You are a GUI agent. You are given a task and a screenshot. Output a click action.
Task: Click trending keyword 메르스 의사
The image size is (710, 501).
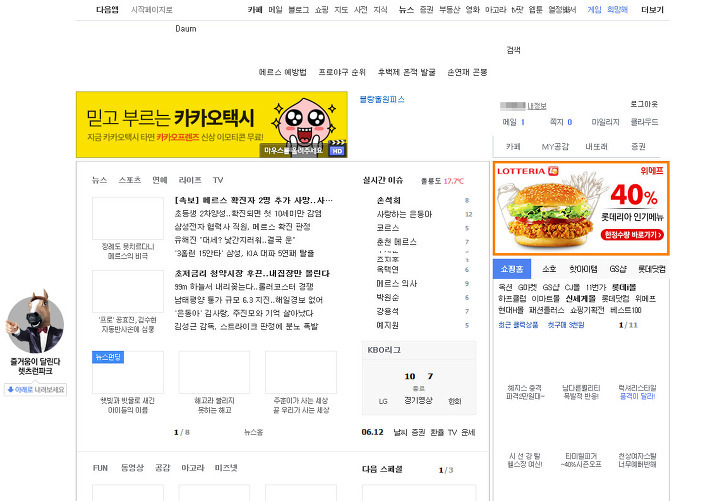pyautogui.click(x=397, y=284)
